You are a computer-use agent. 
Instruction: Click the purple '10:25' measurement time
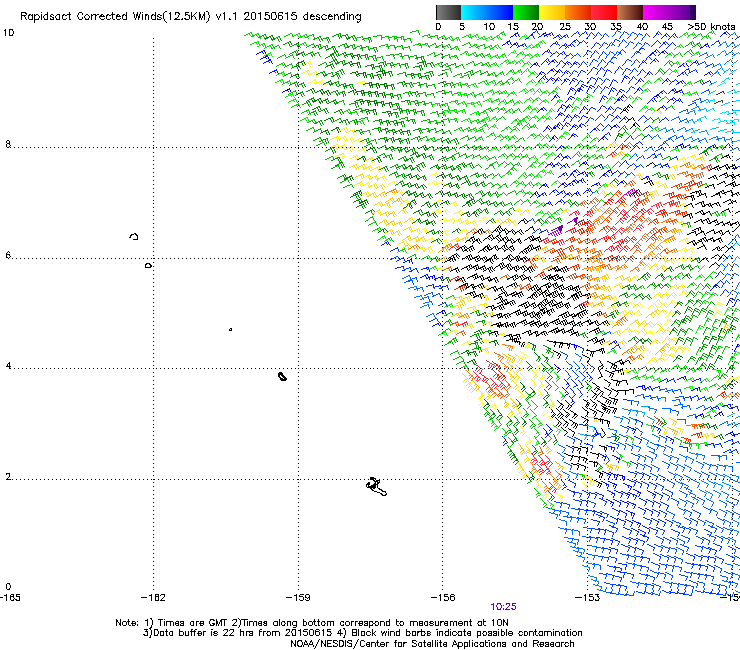click(x=504, y=607)
